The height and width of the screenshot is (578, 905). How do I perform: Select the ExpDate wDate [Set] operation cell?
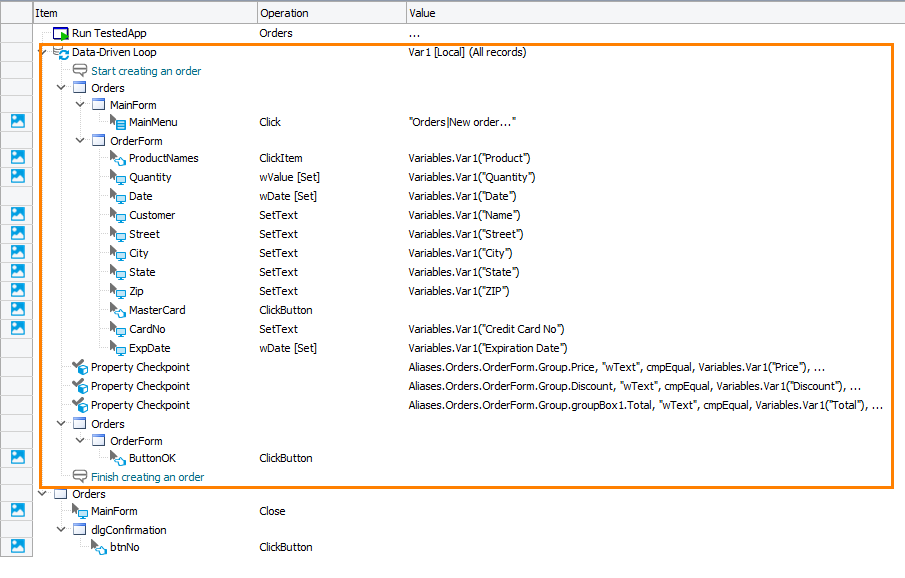click(x=288, y=348)
